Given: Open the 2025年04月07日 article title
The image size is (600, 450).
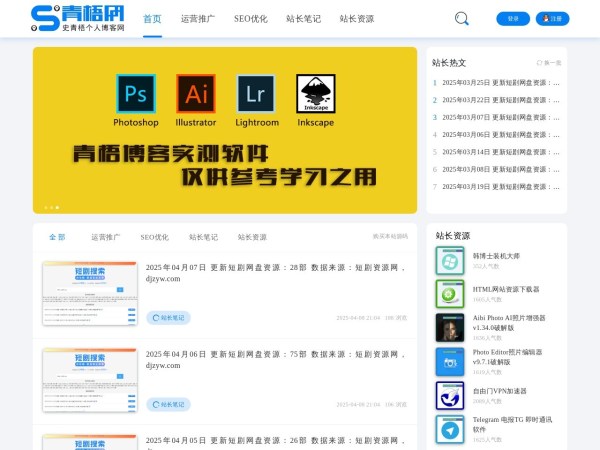Looking at the screenshot, I should (x=275, y=273).
